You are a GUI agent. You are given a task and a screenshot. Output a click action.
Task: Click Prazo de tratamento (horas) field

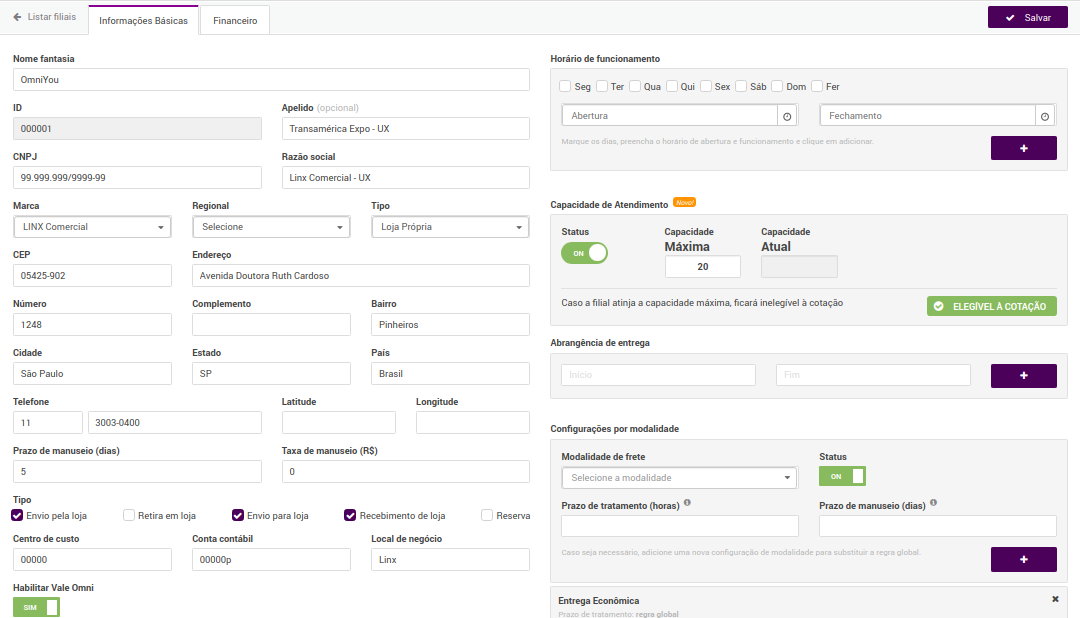680,526
